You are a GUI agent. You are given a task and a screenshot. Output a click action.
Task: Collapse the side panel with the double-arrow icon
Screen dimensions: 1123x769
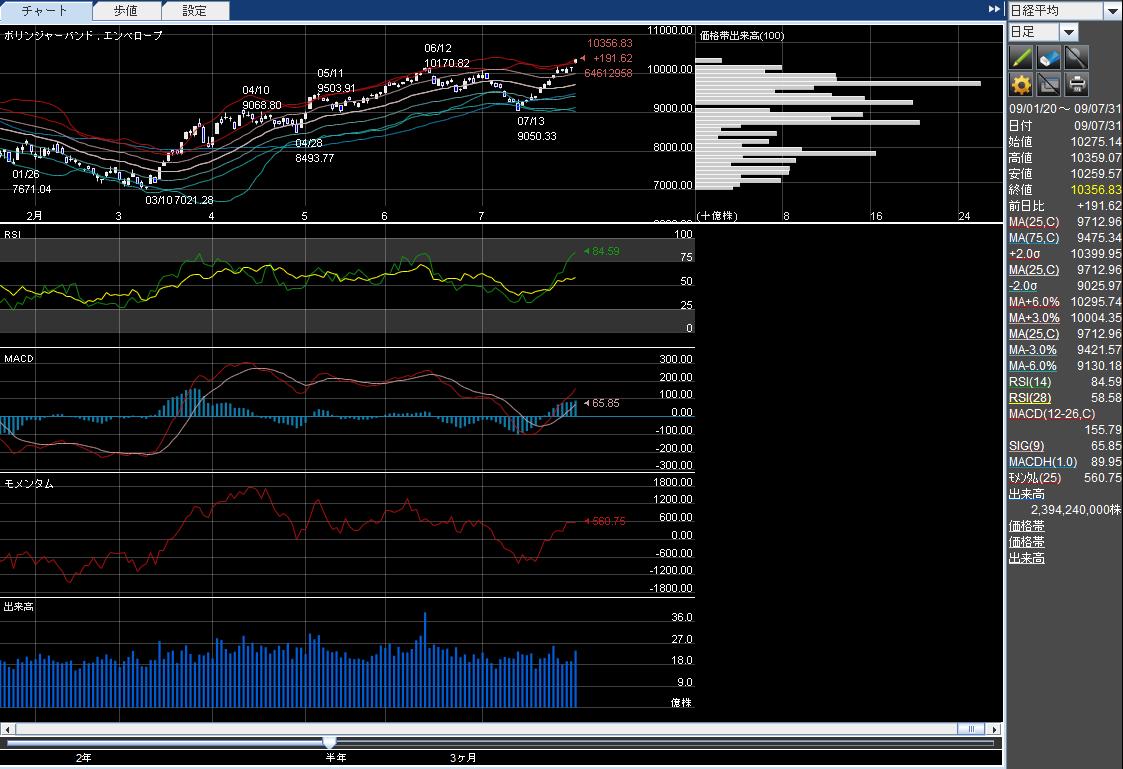tap(994, 9)
